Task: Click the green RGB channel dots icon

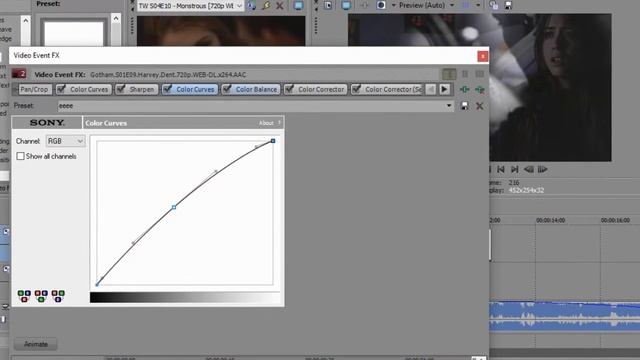Action: pos(41,296)
